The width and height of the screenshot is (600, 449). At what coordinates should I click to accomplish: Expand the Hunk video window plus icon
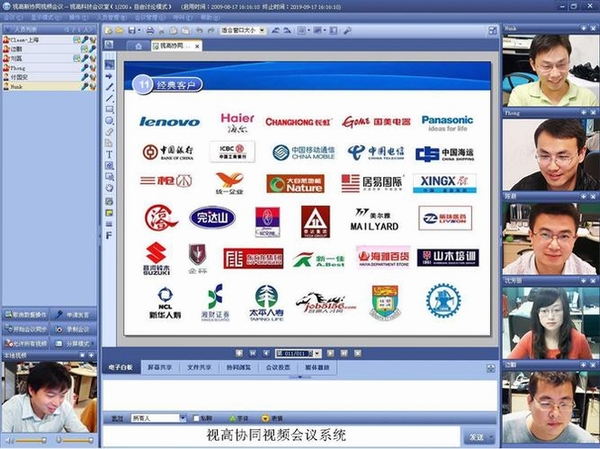click(583, 28)
